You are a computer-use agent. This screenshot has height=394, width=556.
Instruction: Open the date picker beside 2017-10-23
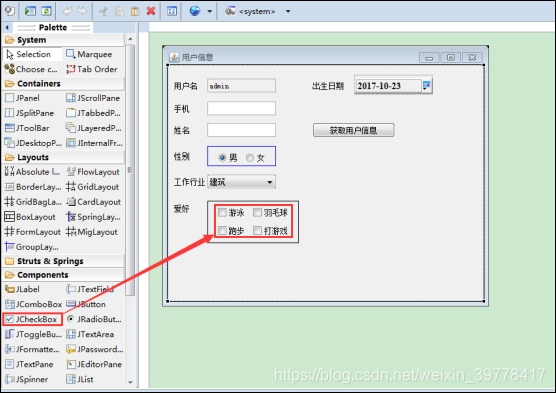pos(427,85)
